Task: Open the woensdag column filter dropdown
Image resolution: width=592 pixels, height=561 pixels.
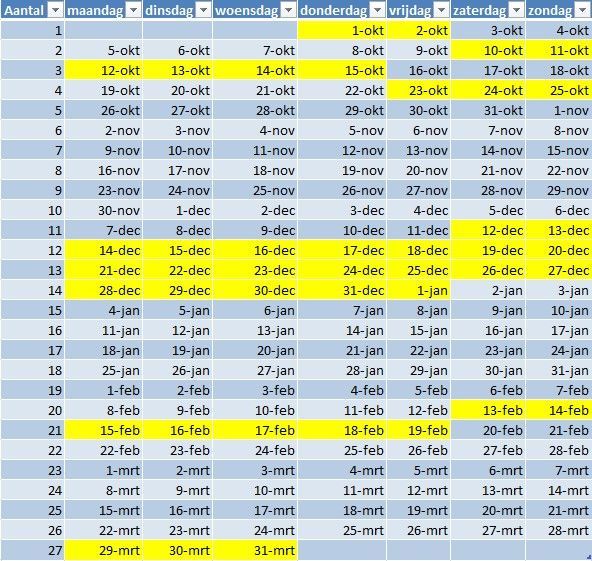Action: coord(288,11)
